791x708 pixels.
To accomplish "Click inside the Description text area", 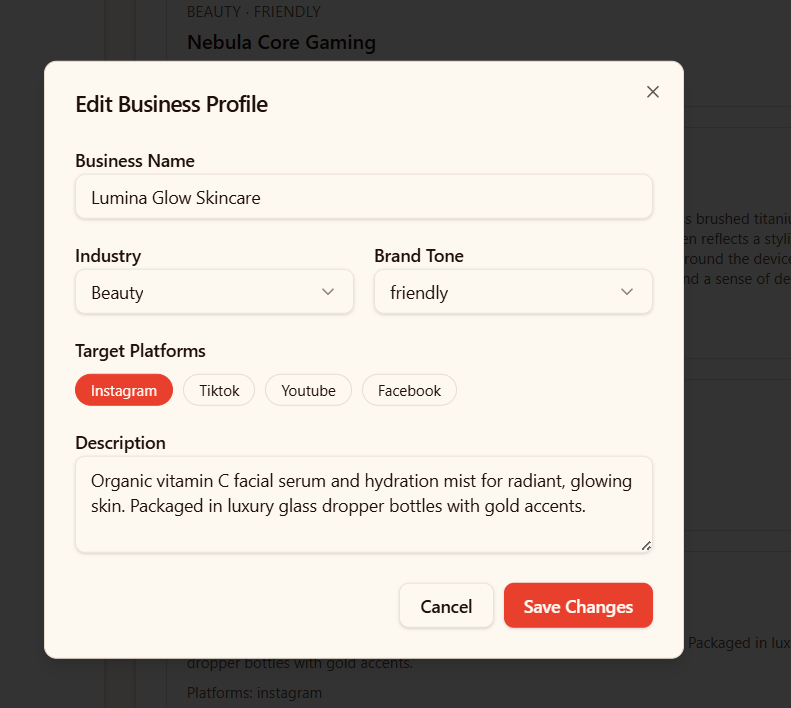I will click(x=364, y=505).
